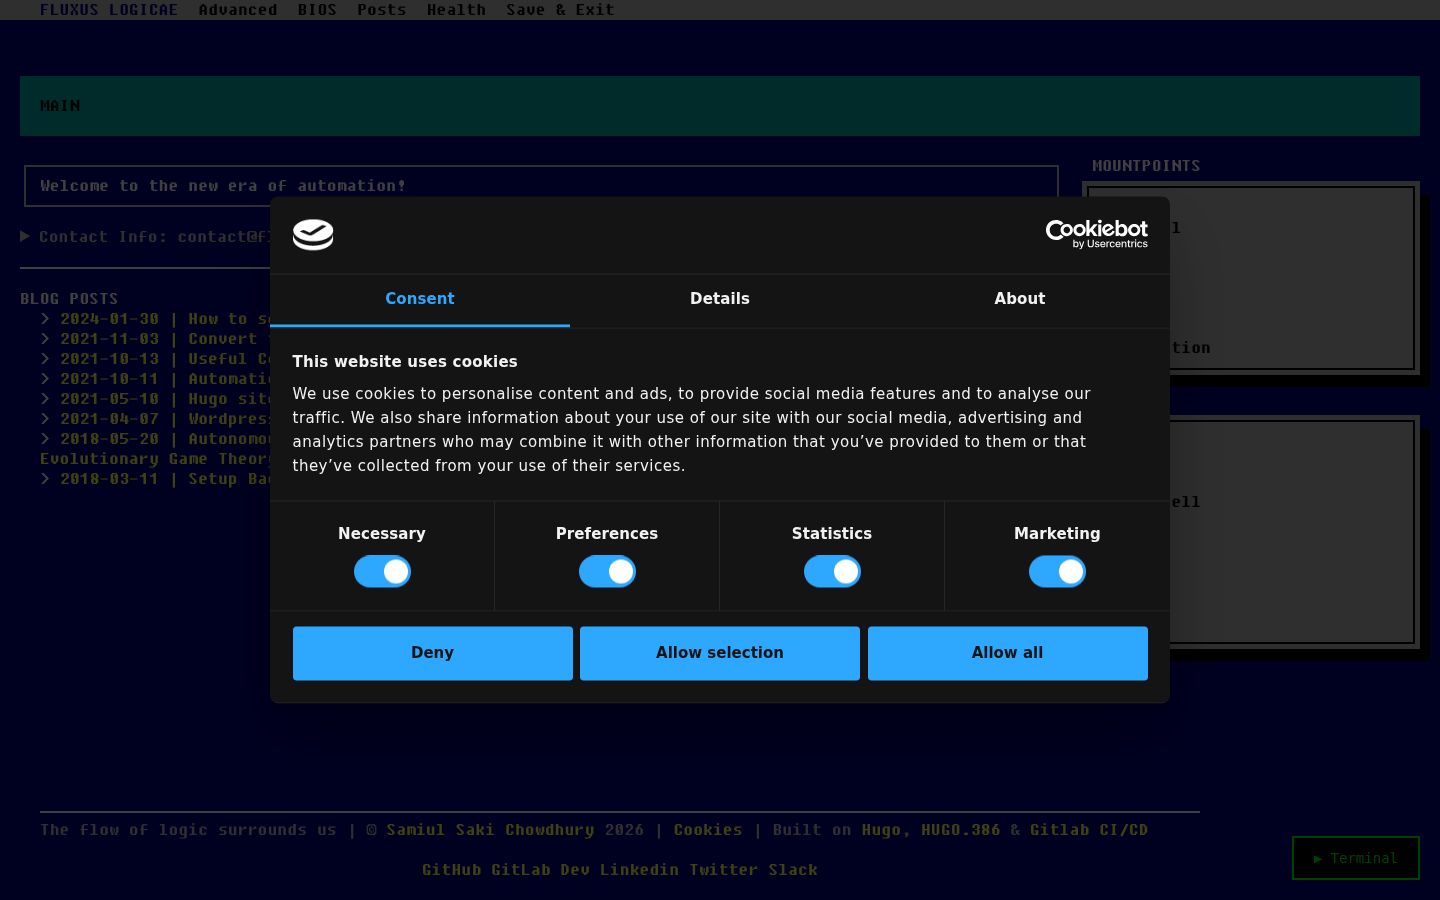Viewport: 1440px width, 900px height.
Task: Switch to the Consent tab
Action: [420, 299]
